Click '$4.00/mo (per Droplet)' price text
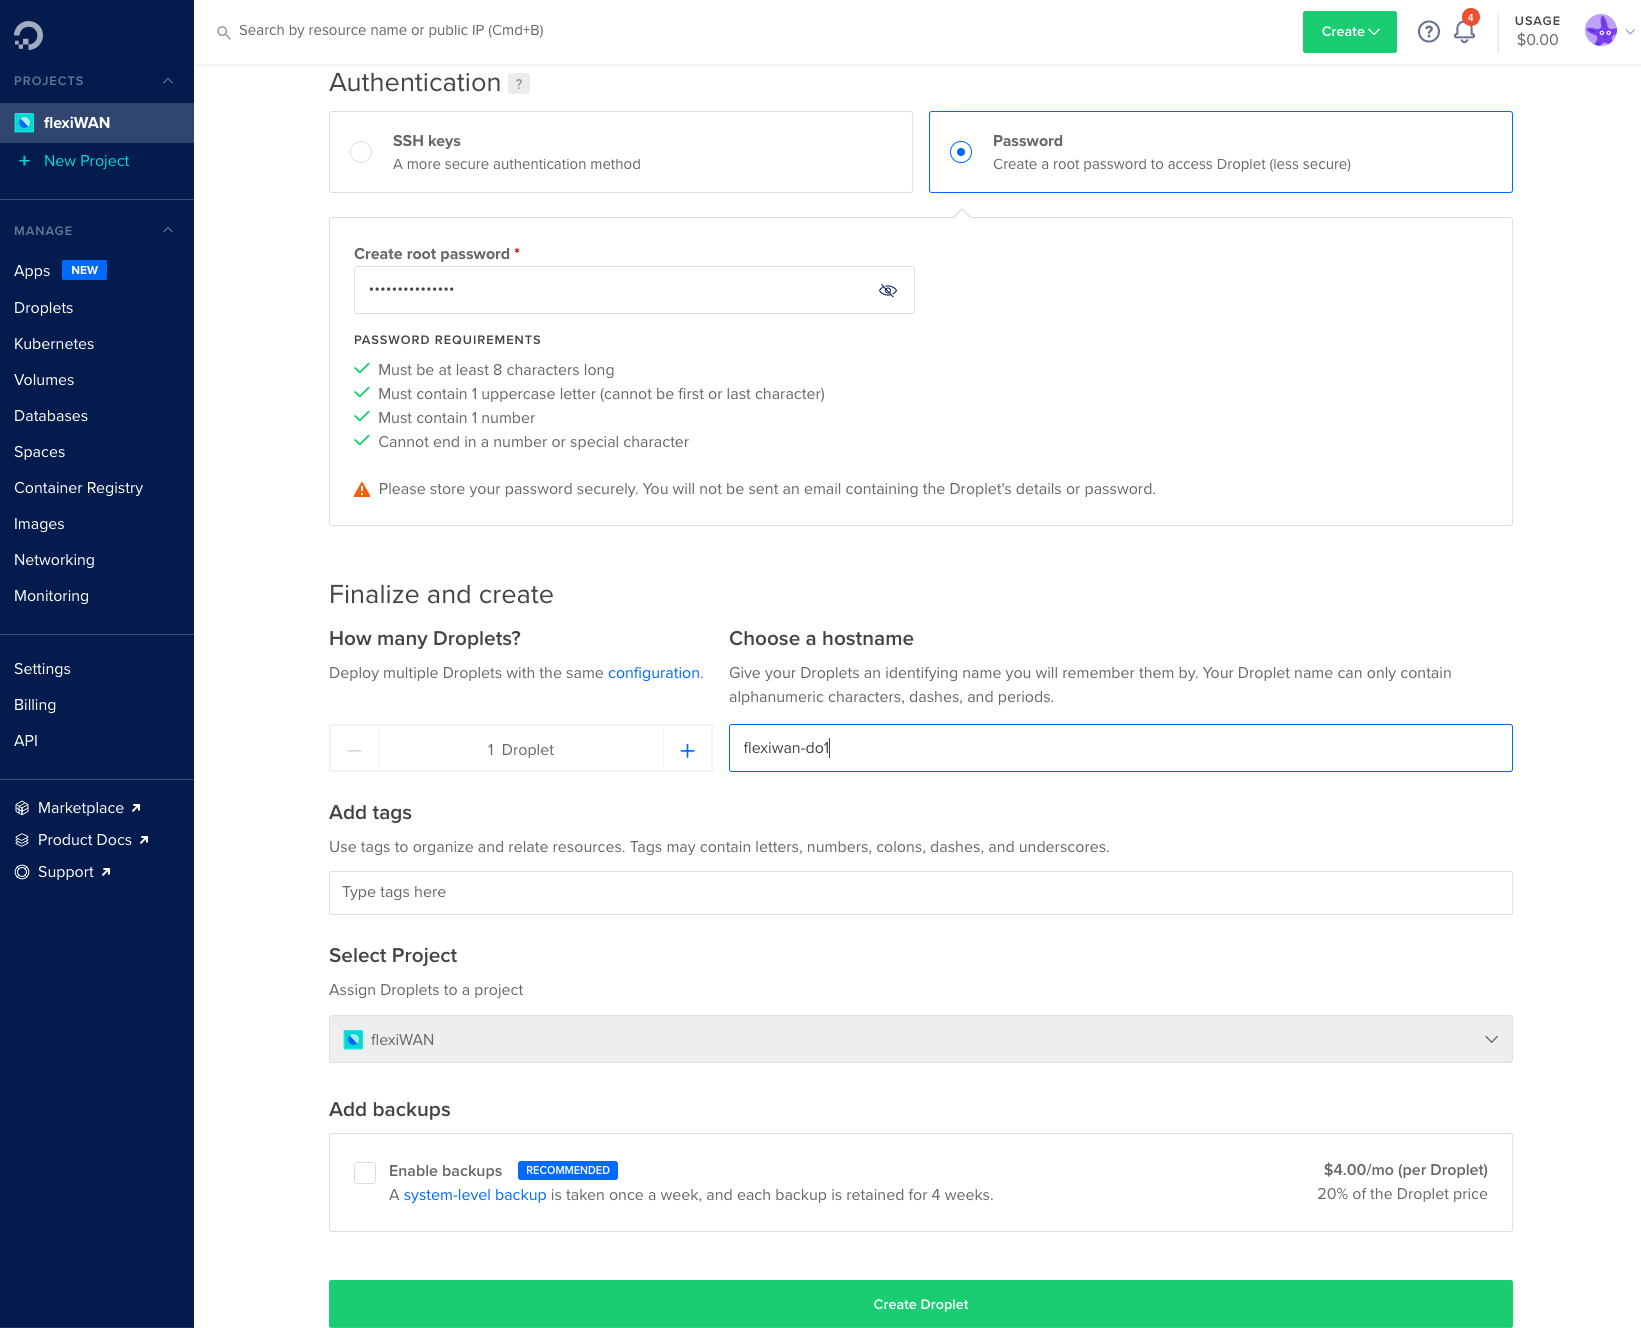Viewport: 1641px width, 1328px height. 1405,1170
